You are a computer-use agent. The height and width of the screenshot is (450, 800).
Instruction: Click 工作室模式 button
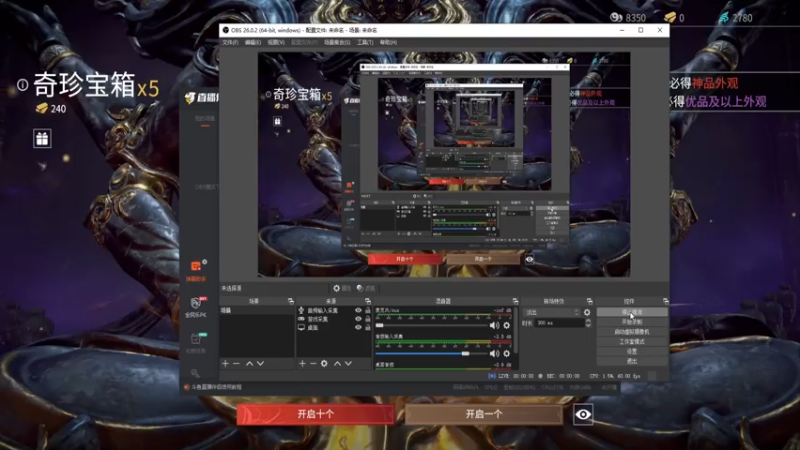point(632,341)
